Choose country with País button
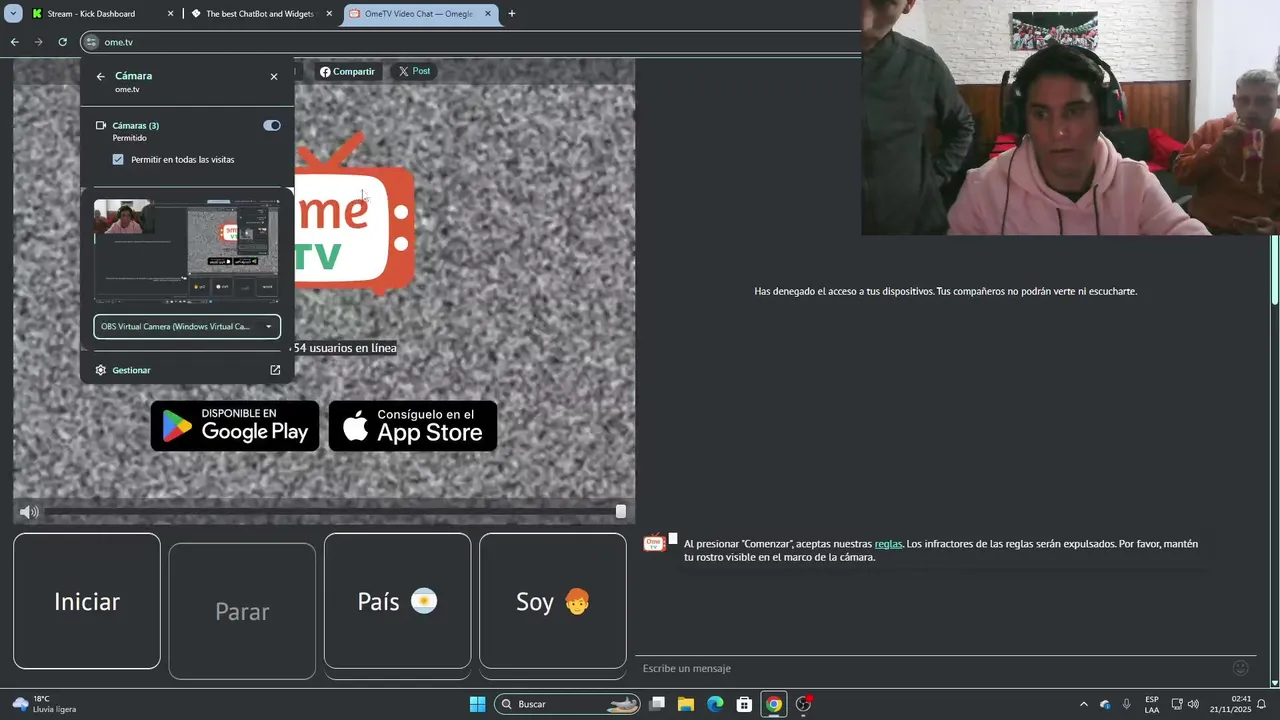Viewport: 1280px width, 720px height. [x=397, y=601]
